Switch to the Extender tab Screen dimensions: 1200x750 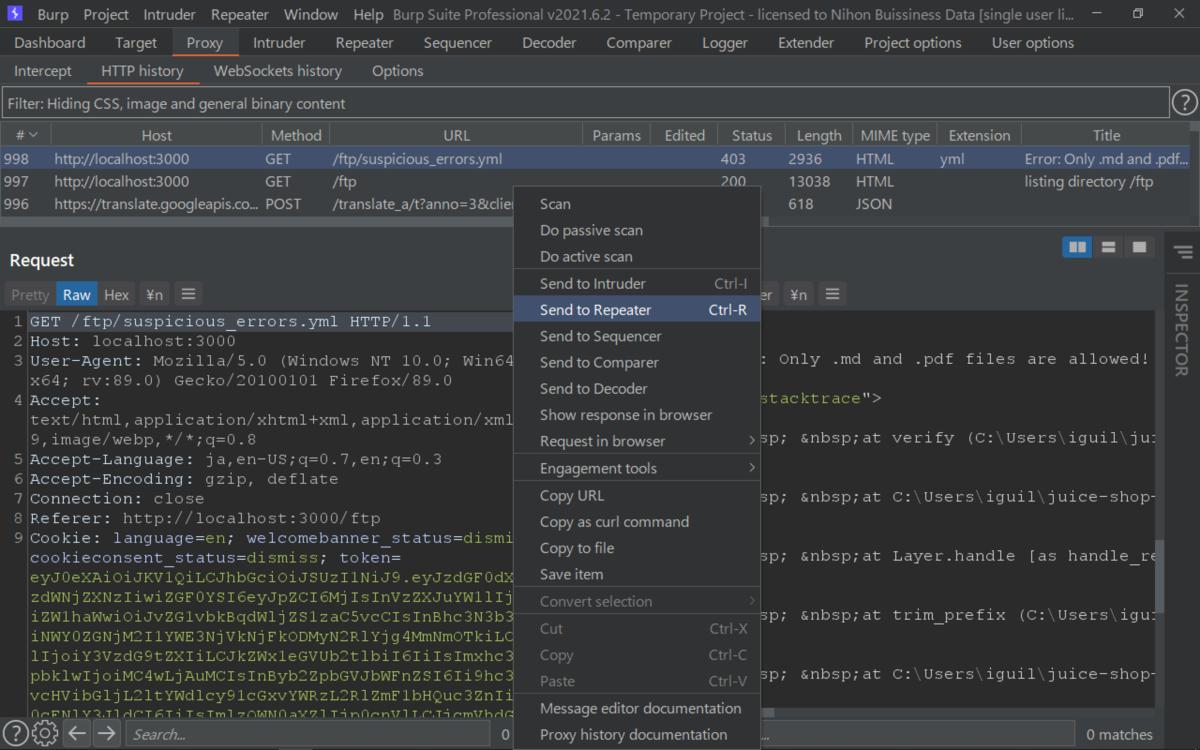coord(806,43)
